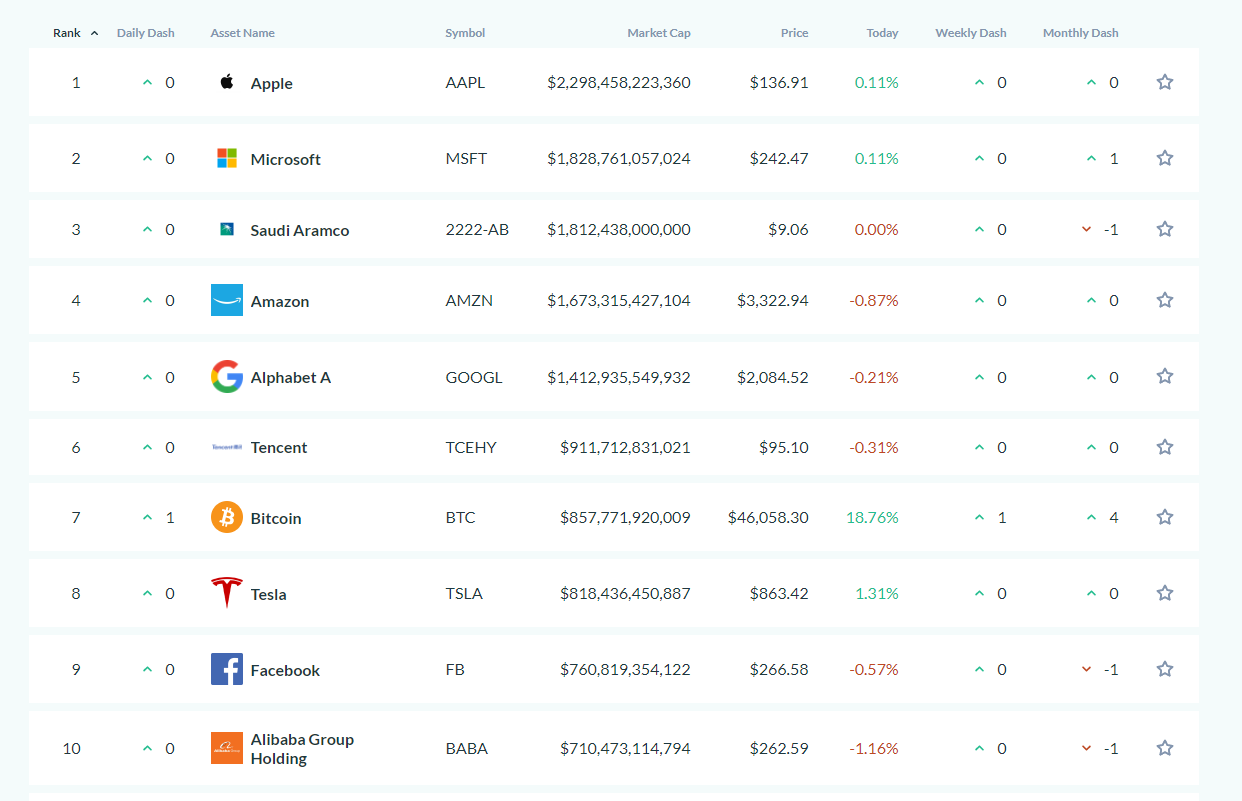Star Saudi Aramco as a favorite

click(1165, 229)
